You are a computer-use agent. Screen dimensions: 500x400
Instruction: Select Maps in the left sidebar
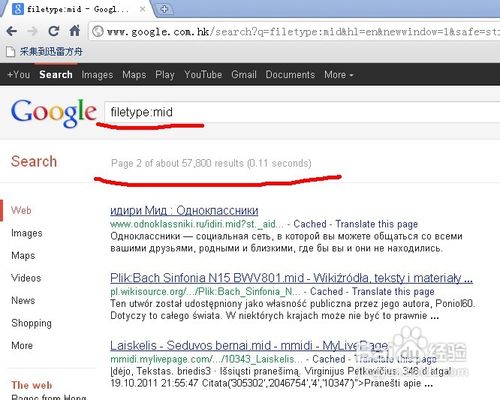click(23, 256)
